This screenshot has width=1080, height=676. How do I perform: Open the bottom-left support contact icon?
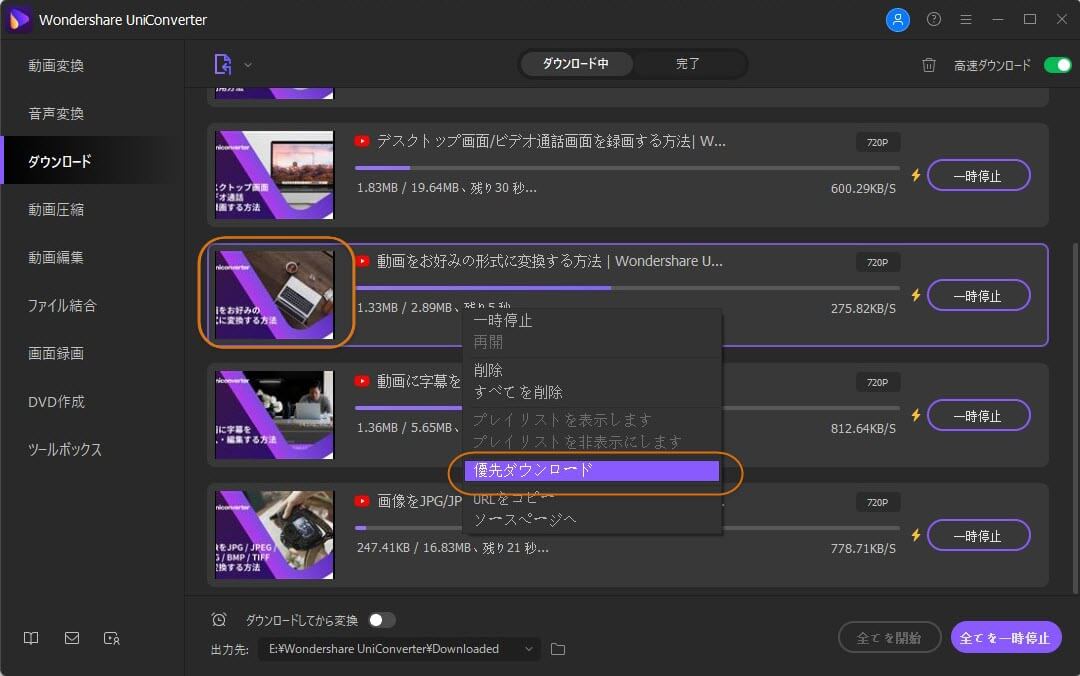(112, 638)
